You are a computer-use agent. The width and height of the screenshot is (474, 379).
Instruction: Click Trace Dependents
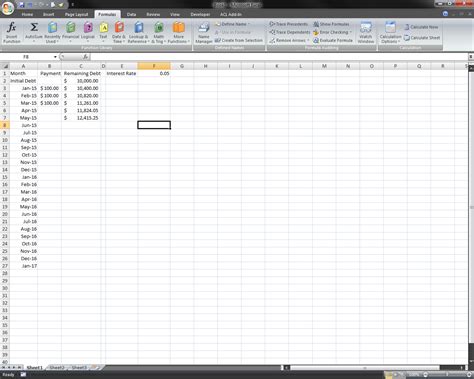click(289, 32)
